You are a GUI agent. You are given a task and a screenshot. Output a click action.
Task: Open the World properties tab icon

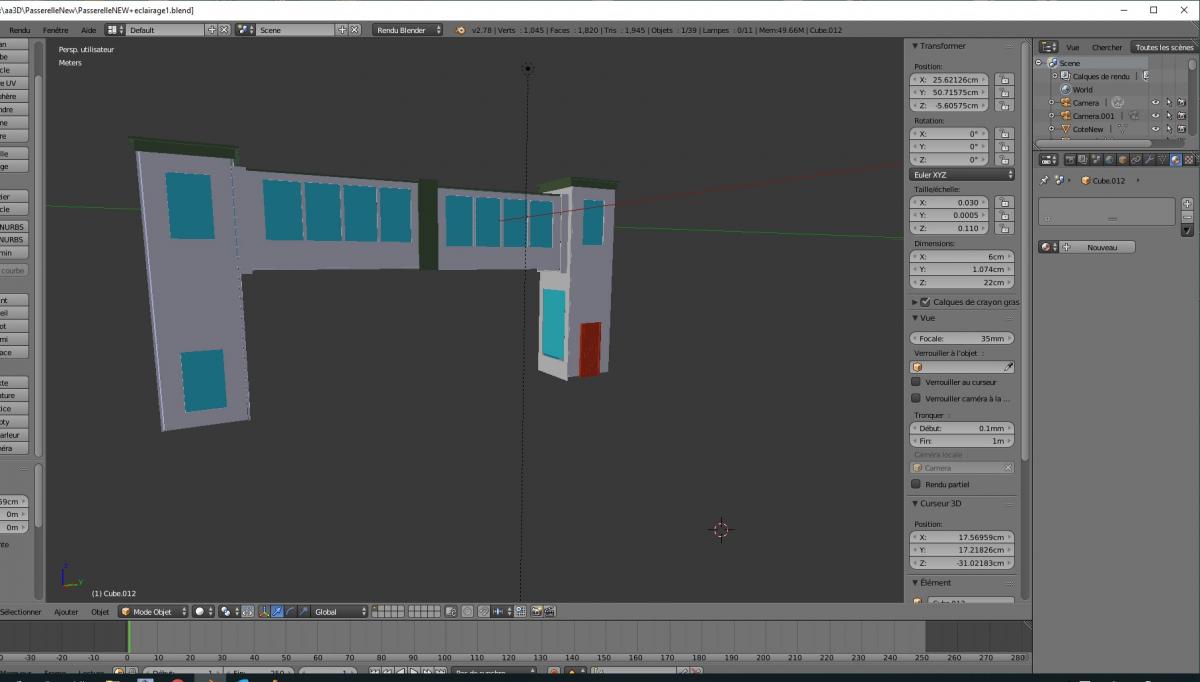pos(1110,160)
